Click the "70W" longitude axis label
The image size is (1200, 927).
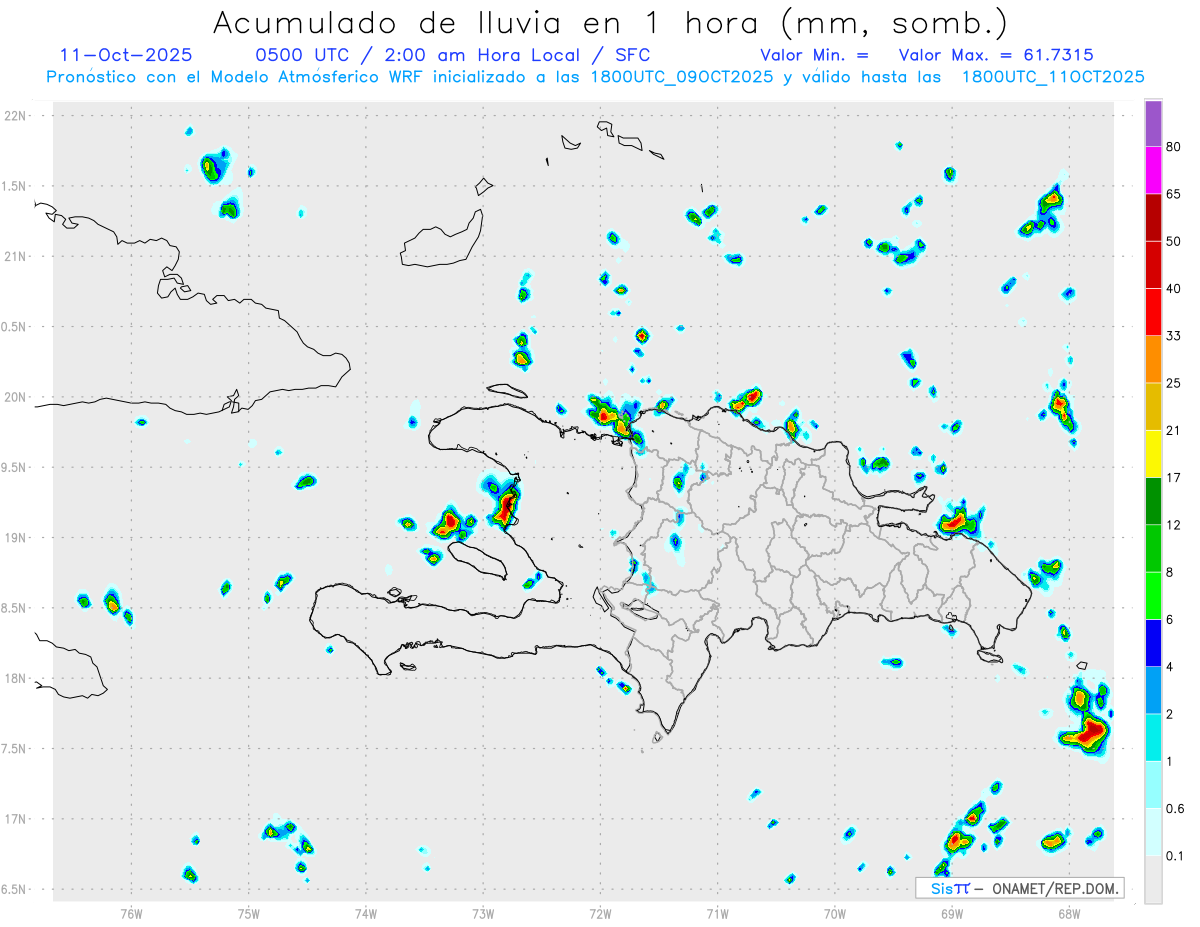point(835,912)
